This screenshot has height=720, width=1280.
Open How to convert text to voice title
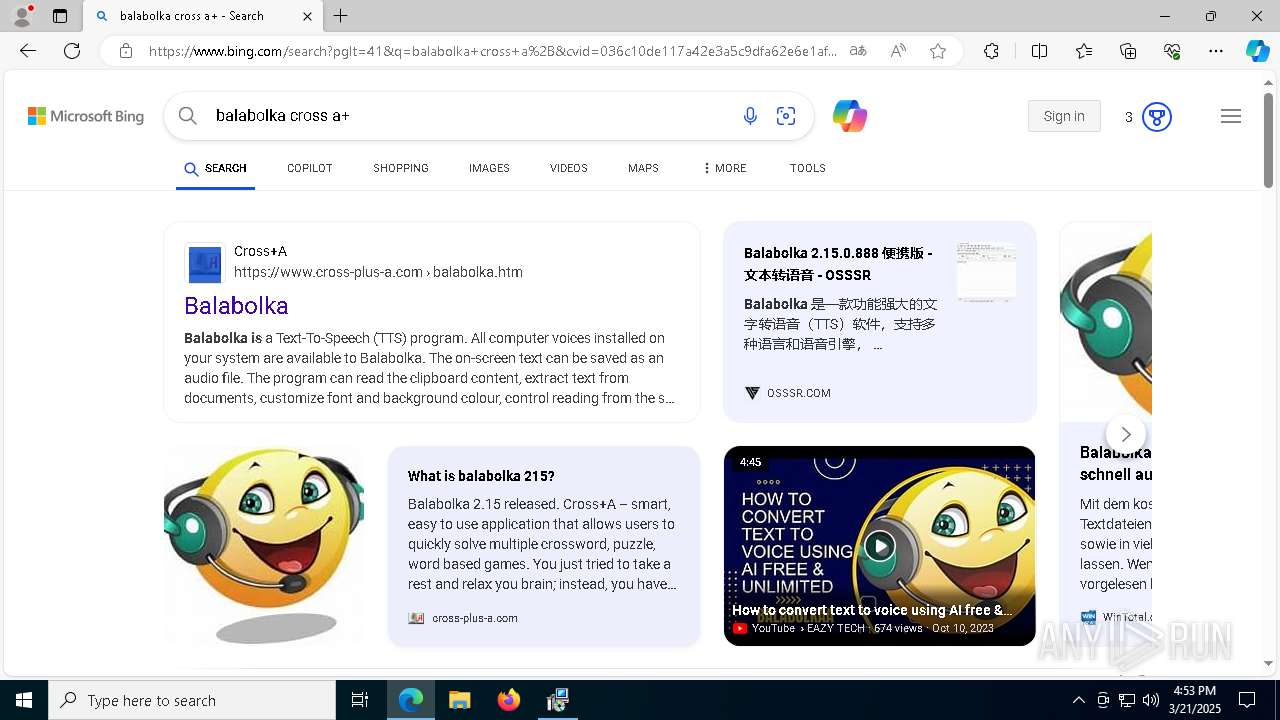tap(872, 610)
